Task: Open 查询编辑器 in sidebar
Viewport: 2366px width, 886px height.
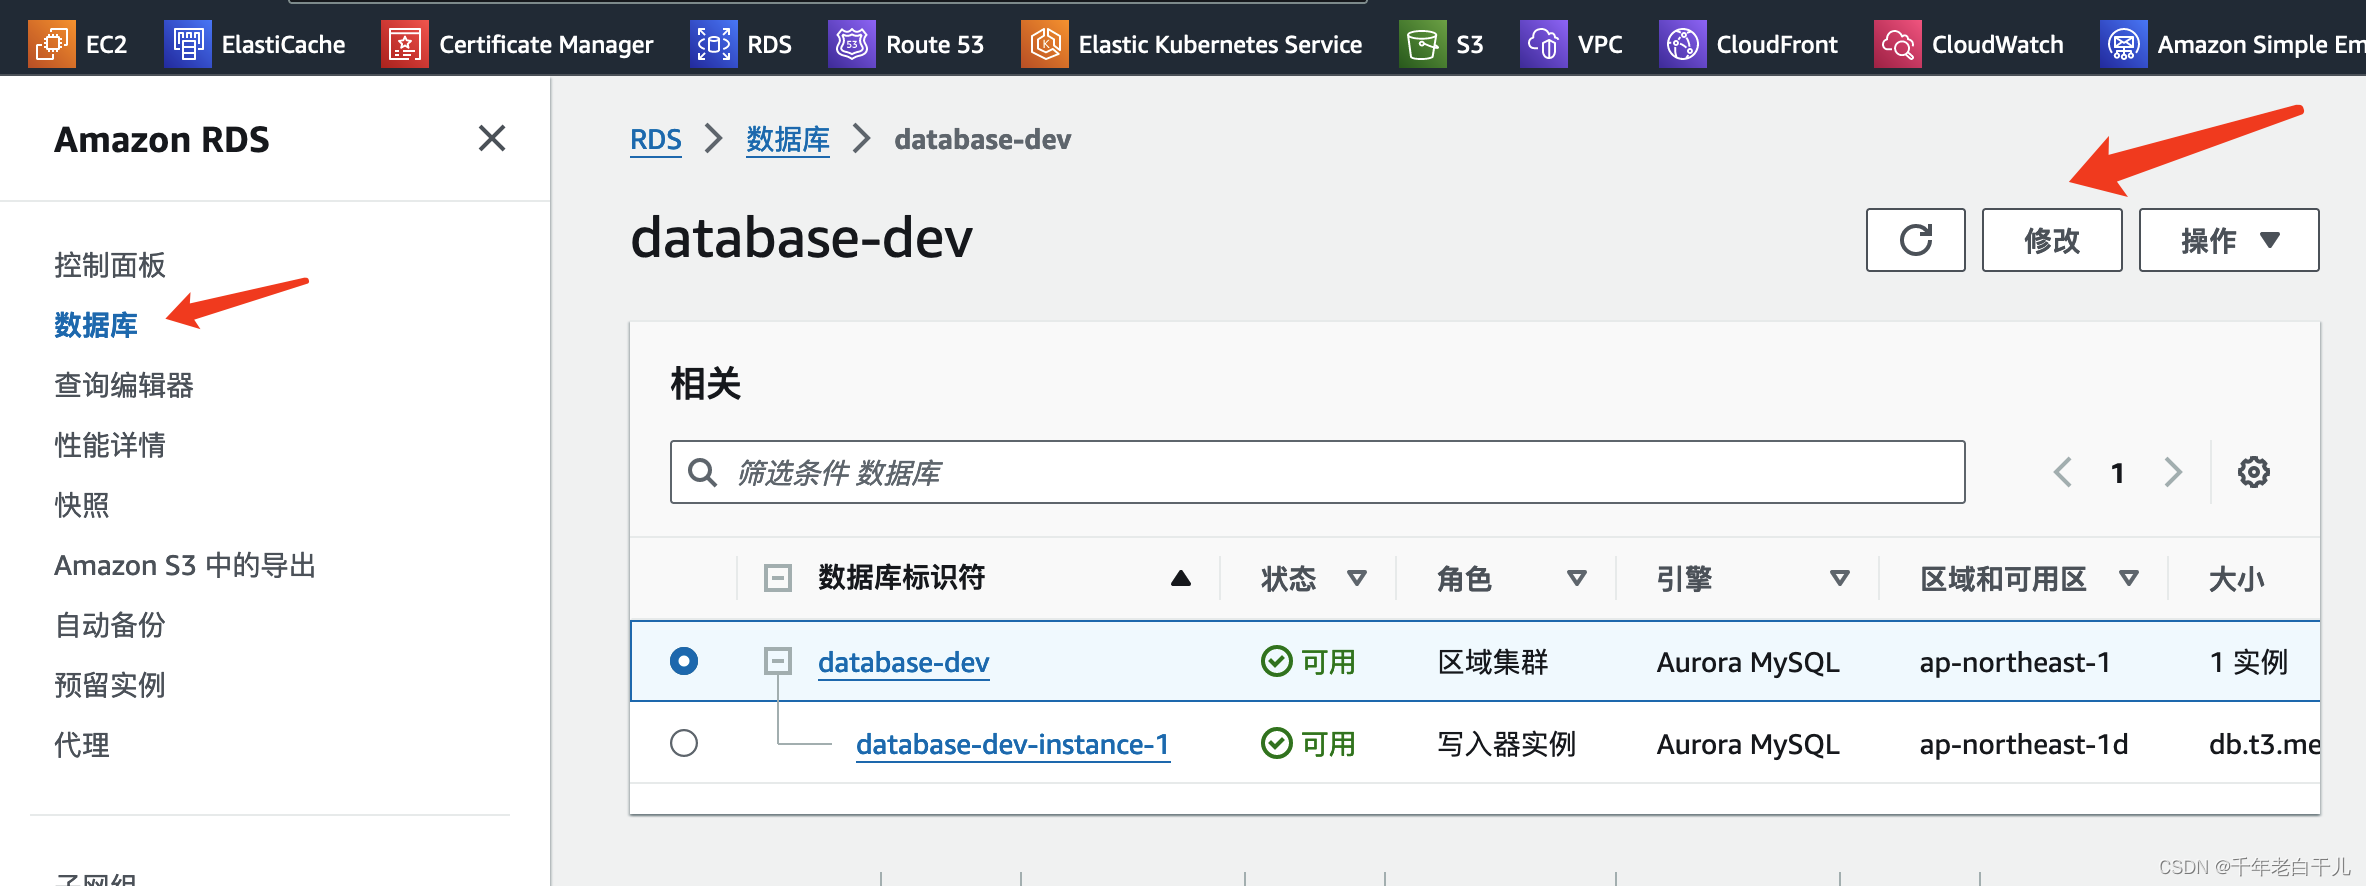Action: tap(124, 385)
